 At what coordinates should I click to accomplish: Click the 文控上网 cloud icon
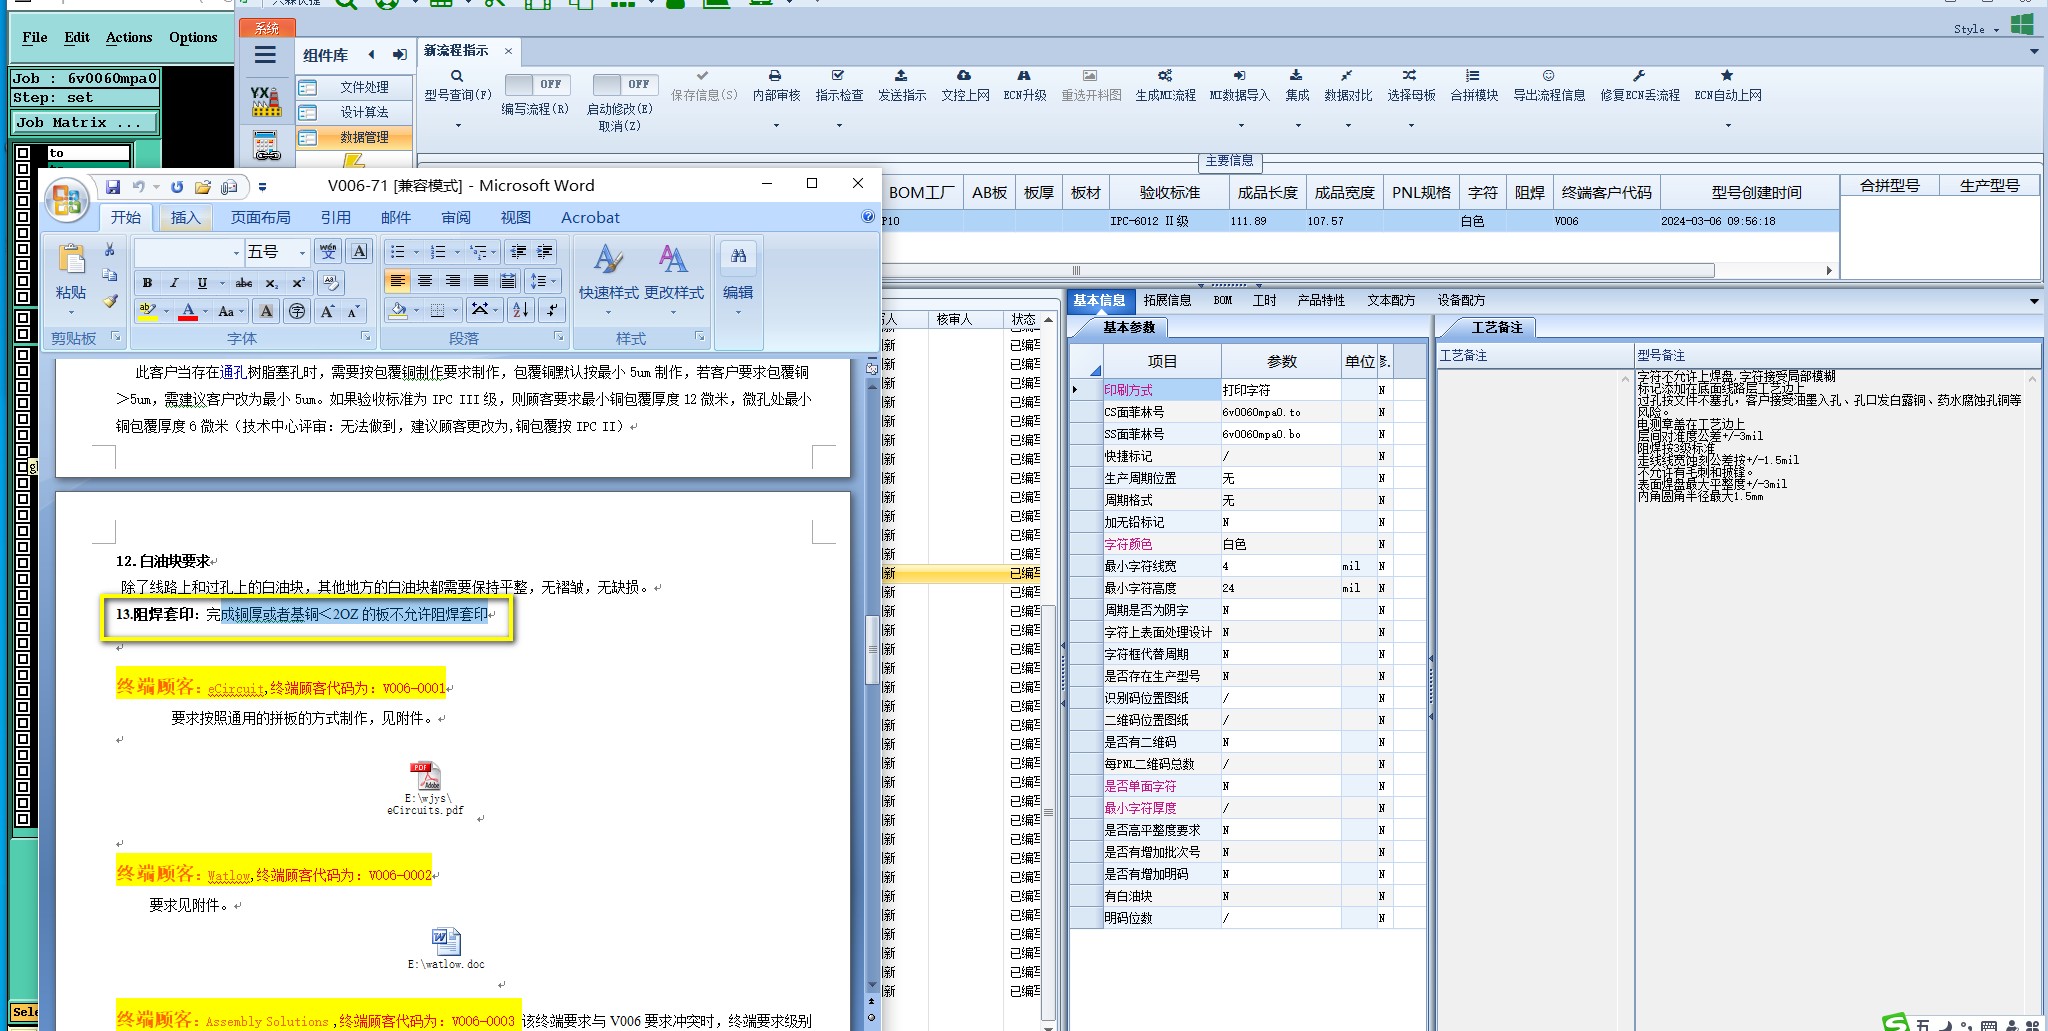pos(964,76)
